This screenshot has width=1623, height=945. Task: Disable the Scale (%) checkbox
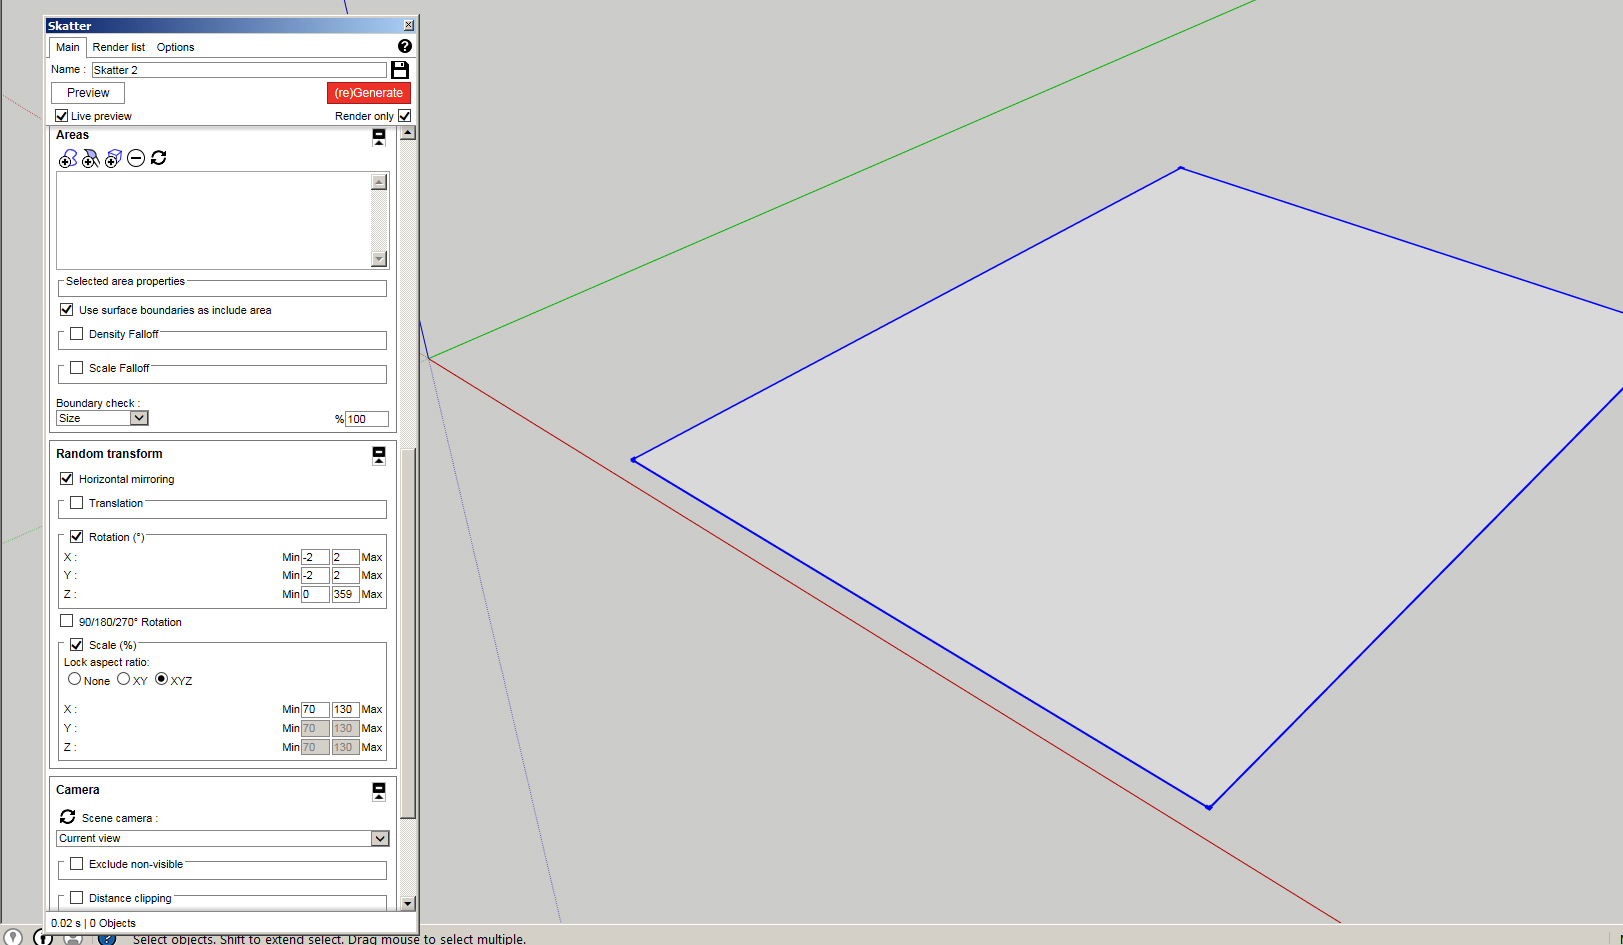point(76,644)
